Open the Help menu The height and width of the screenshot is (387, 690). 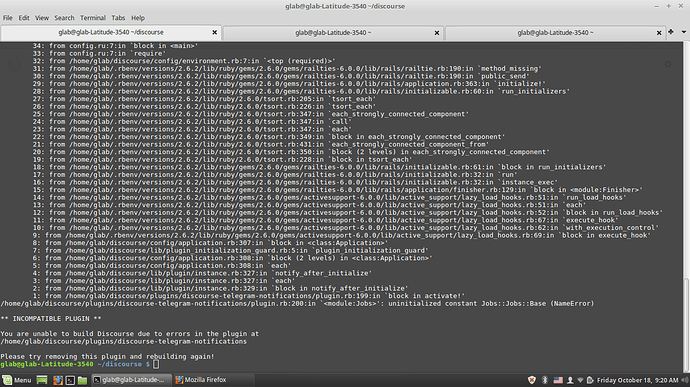[x=138, y=18]
